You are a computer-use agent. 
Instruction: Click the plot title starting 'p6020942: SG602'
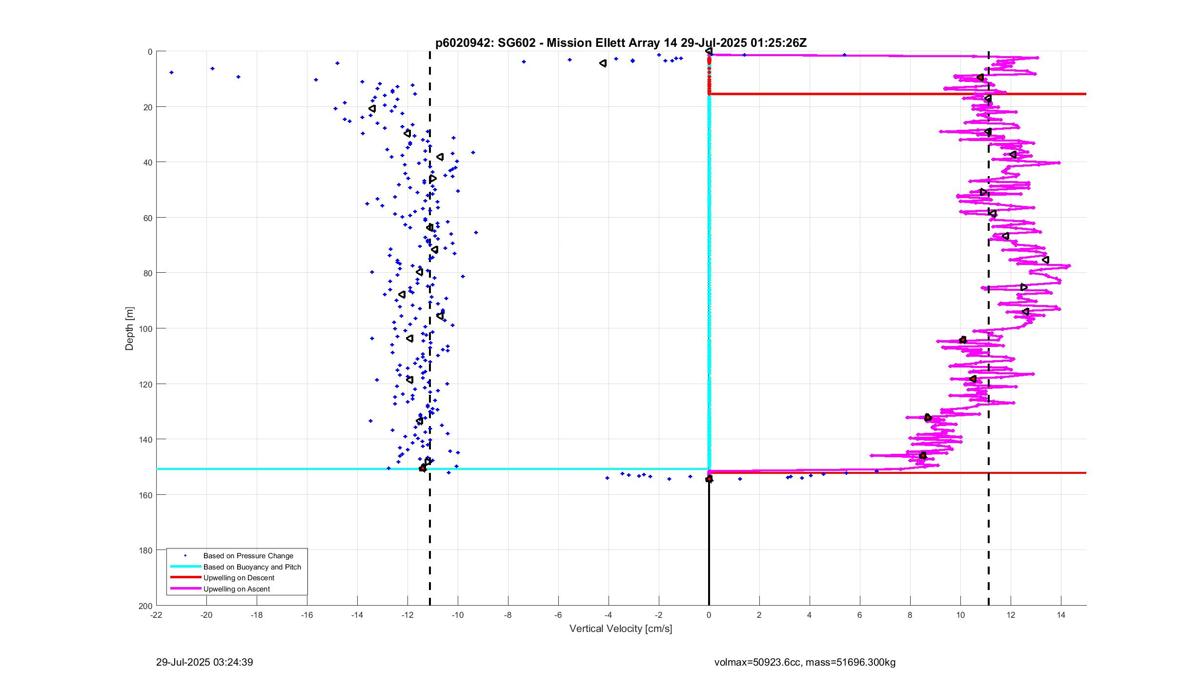coord(621,43)
